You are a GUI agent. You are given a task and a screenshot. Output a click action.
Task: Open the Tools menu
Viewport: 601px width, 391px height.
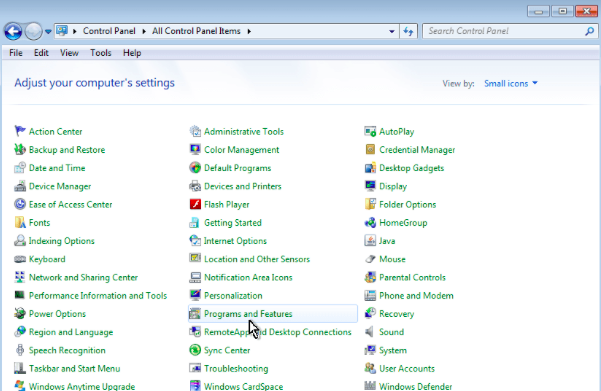(x=100, y=53)
